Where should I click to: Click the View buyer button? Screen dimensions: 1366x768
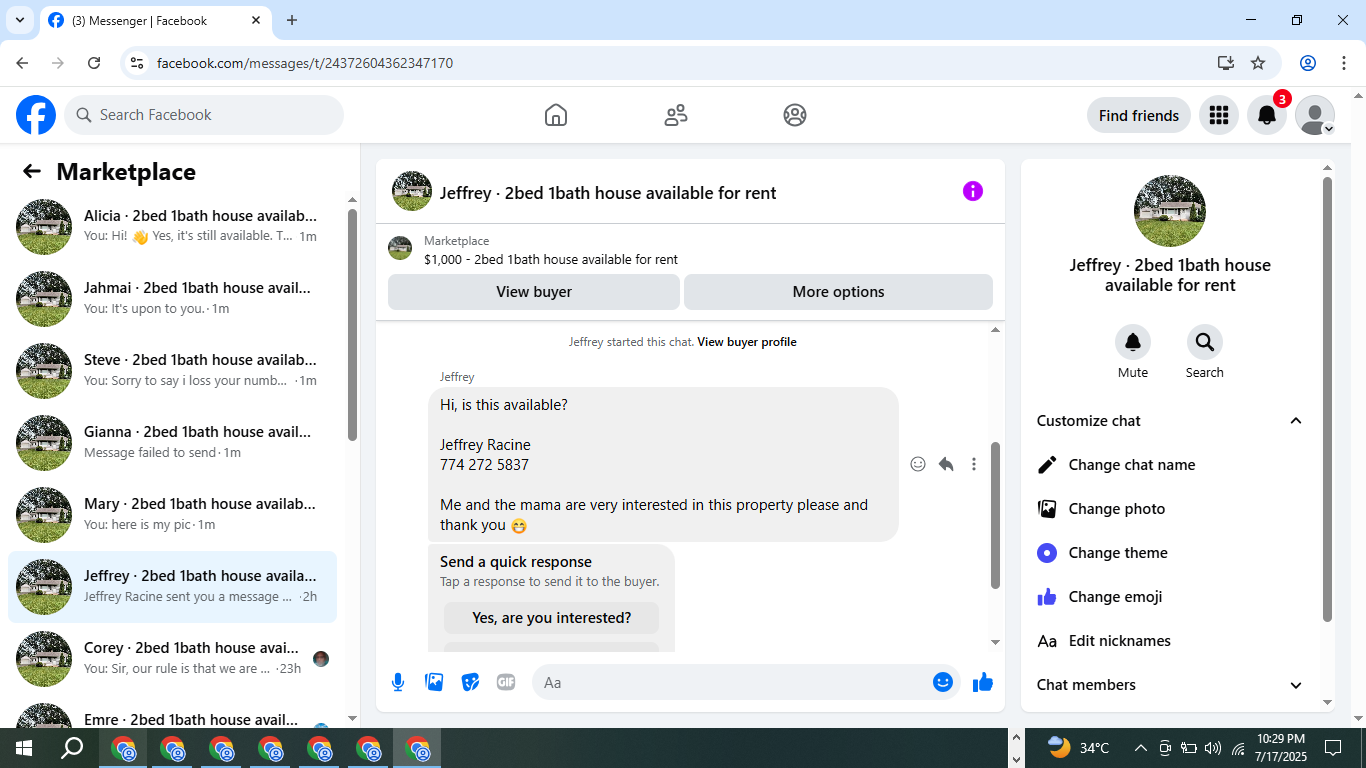[x=534, y=292]
